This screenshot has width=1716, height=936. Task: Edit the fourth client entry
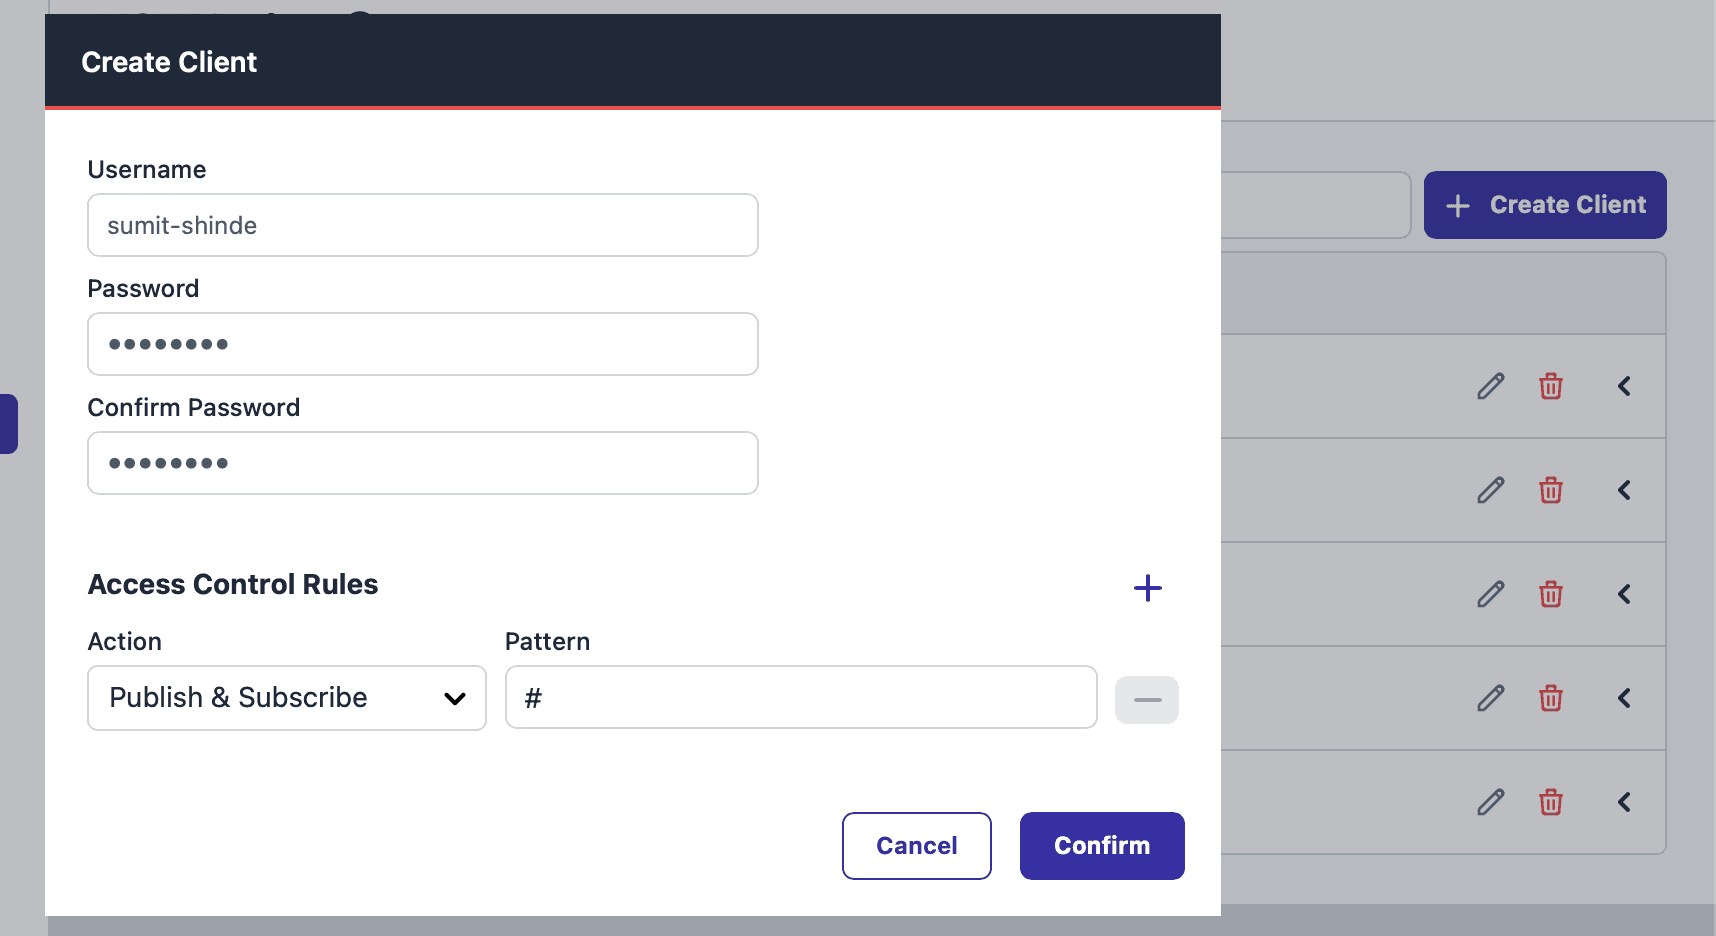coord(1490,698)
